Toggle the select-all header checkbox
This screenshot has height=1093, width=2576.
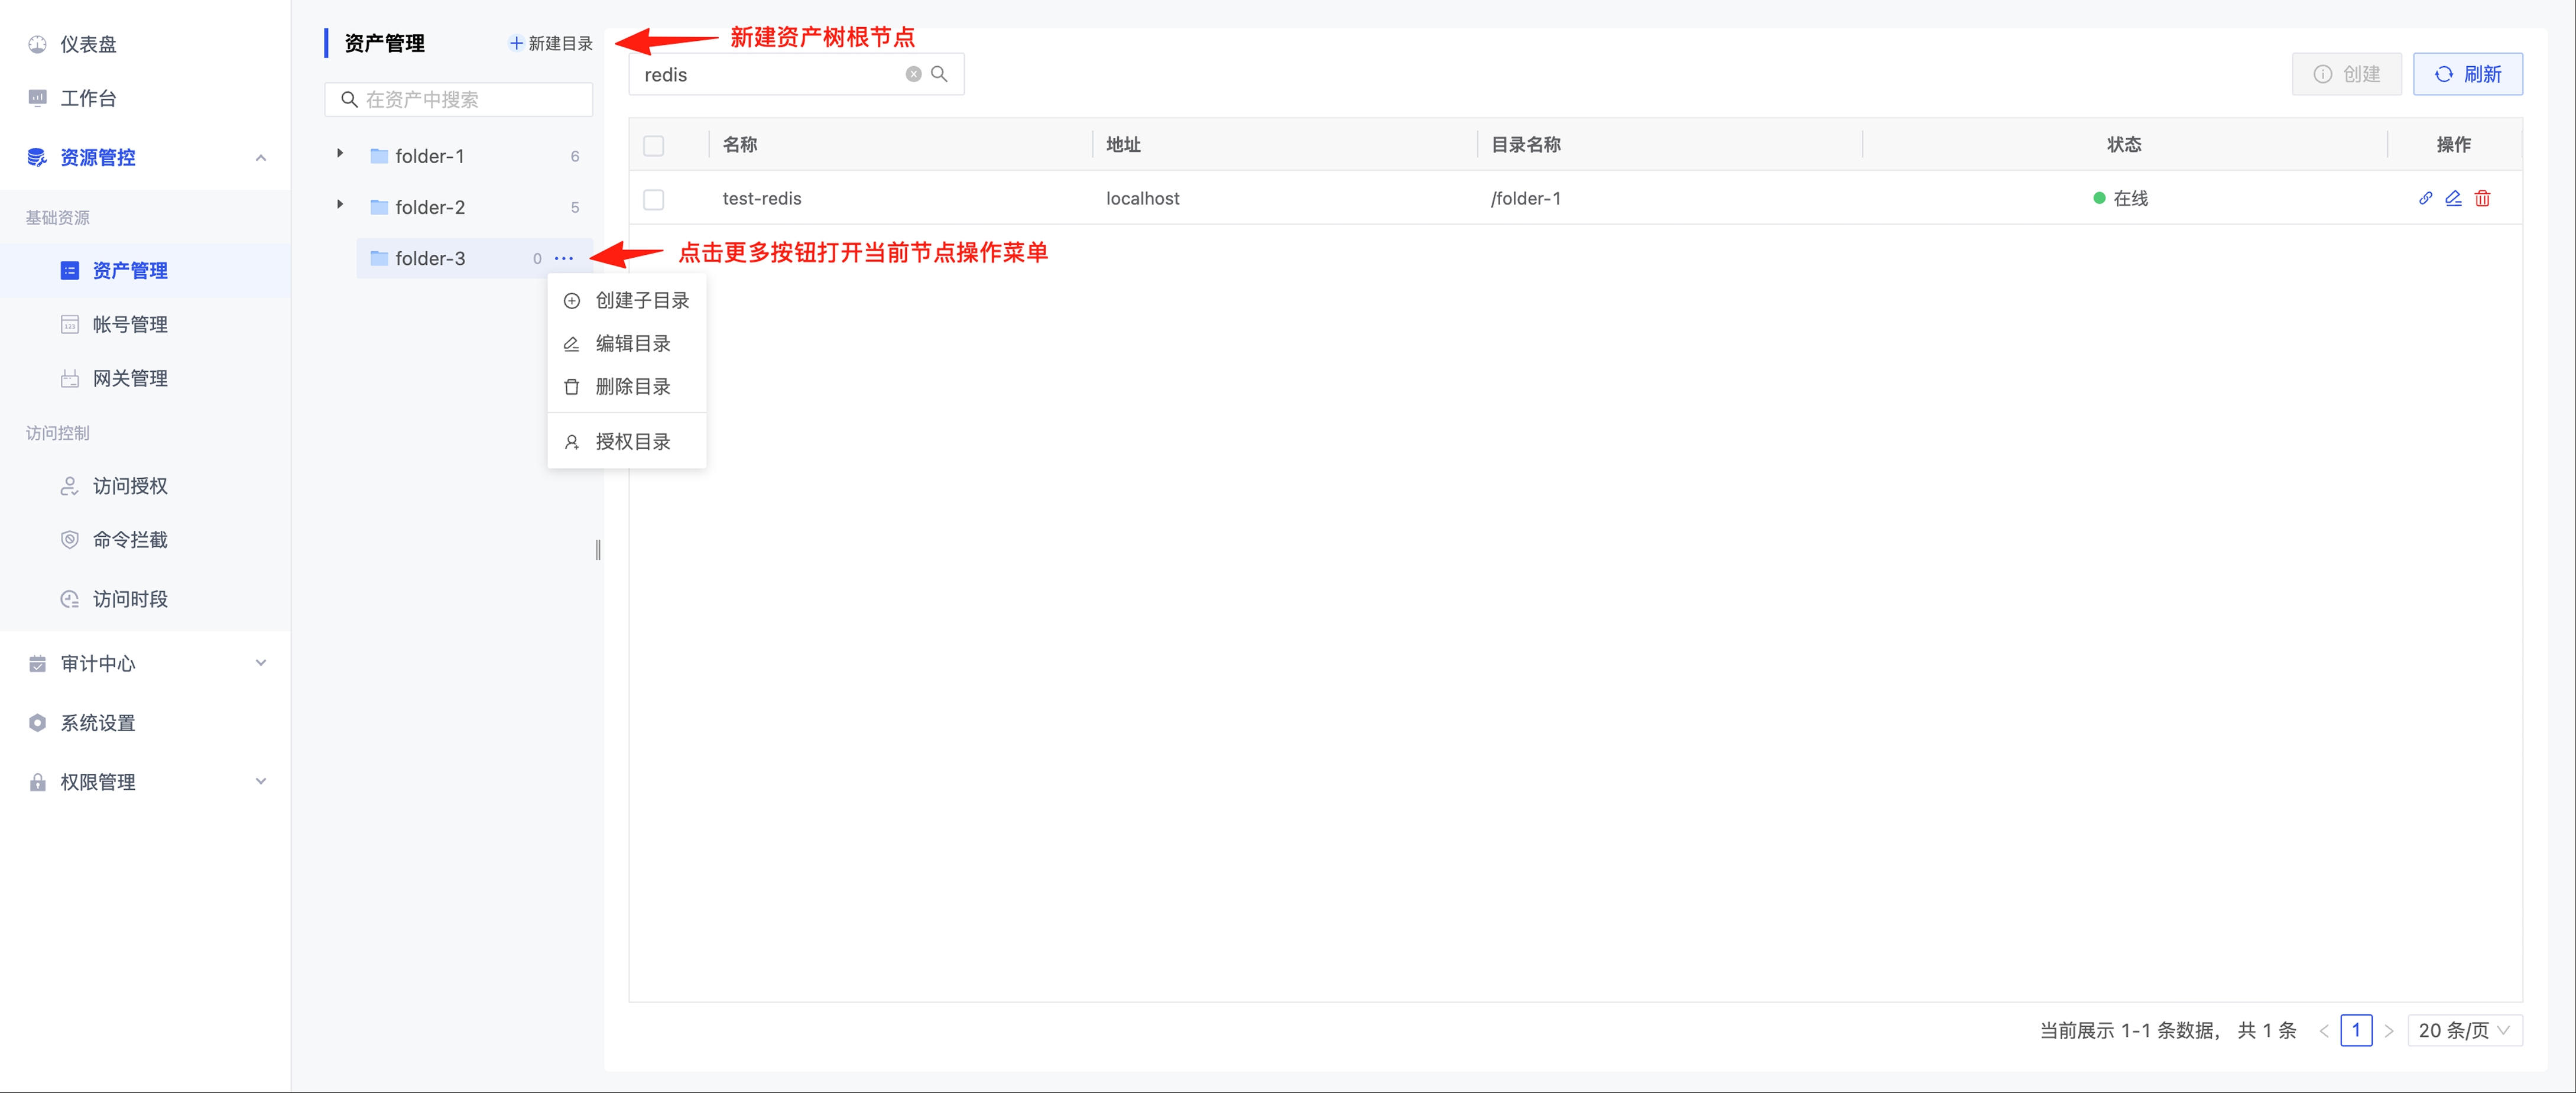[654, 146]
